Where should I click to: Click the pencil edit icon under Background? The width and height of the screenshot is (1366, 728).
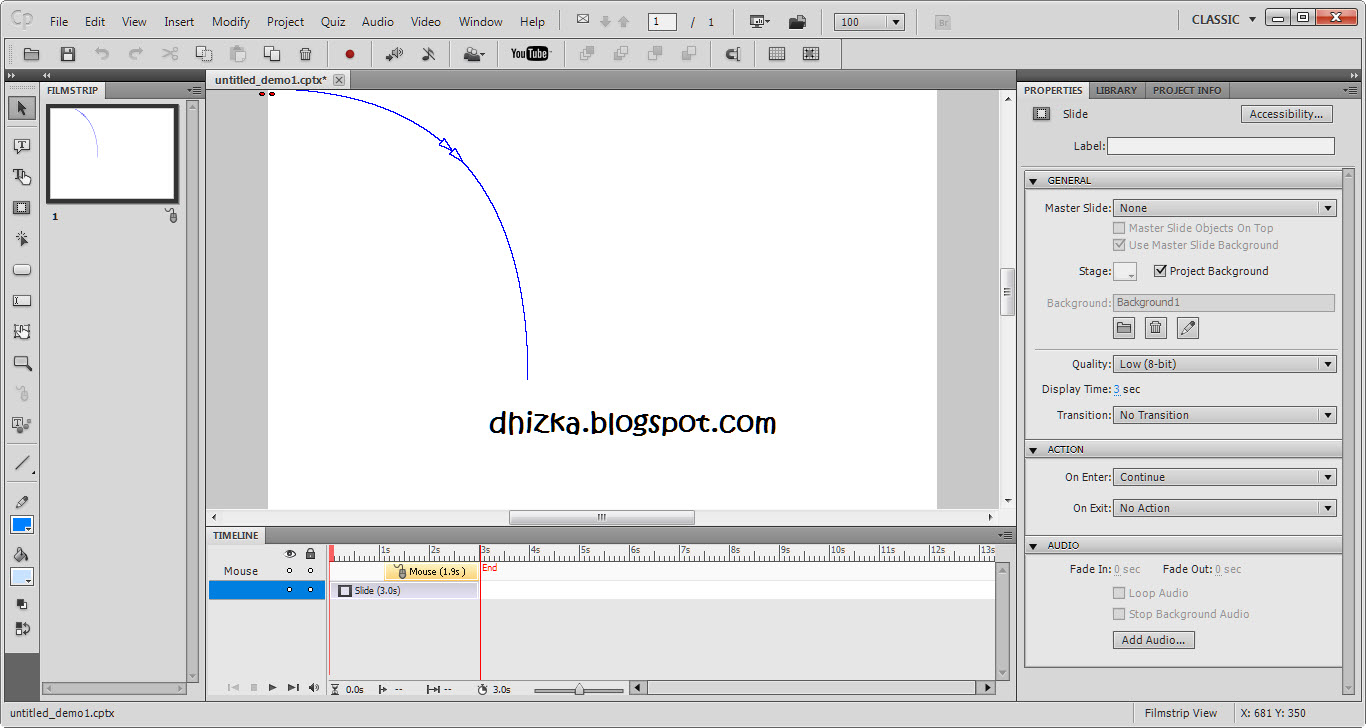click(x=1187, y=327)
